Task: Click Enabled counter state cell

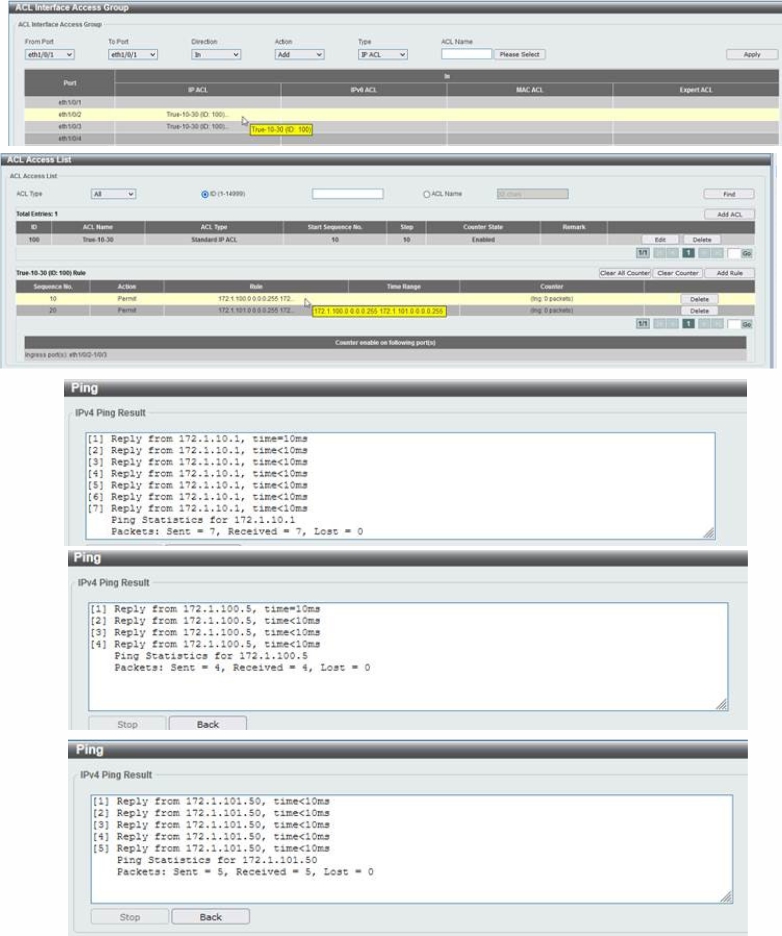Action: (x=483, y=239)
